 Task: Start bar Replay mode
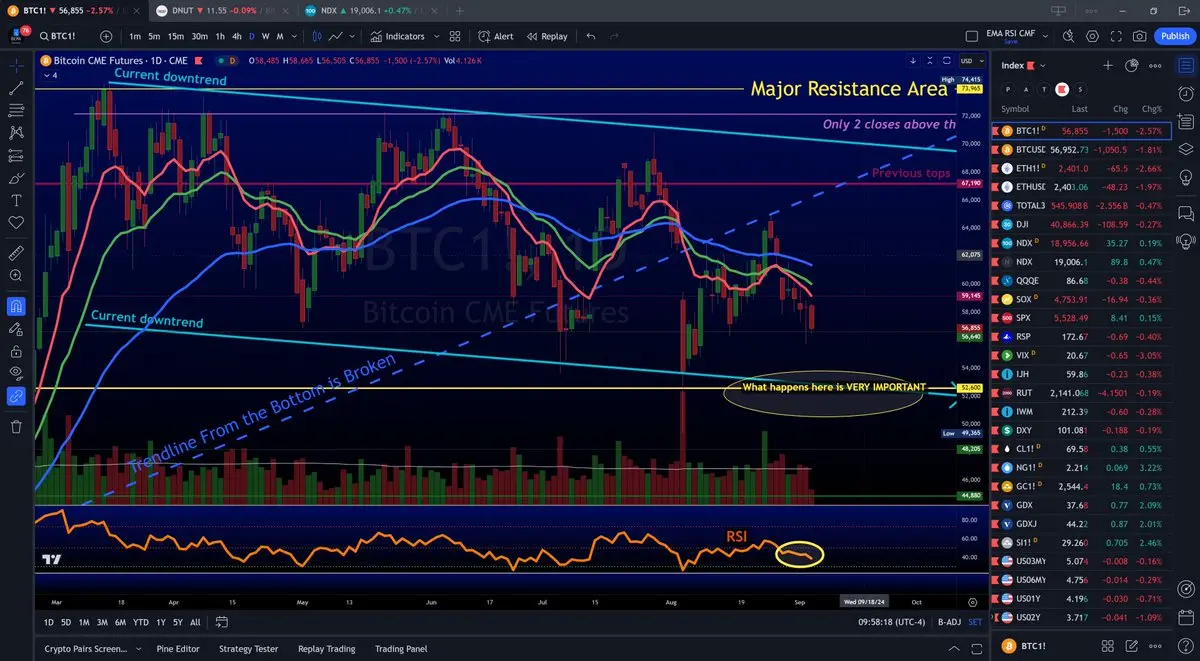coord(547,36)
